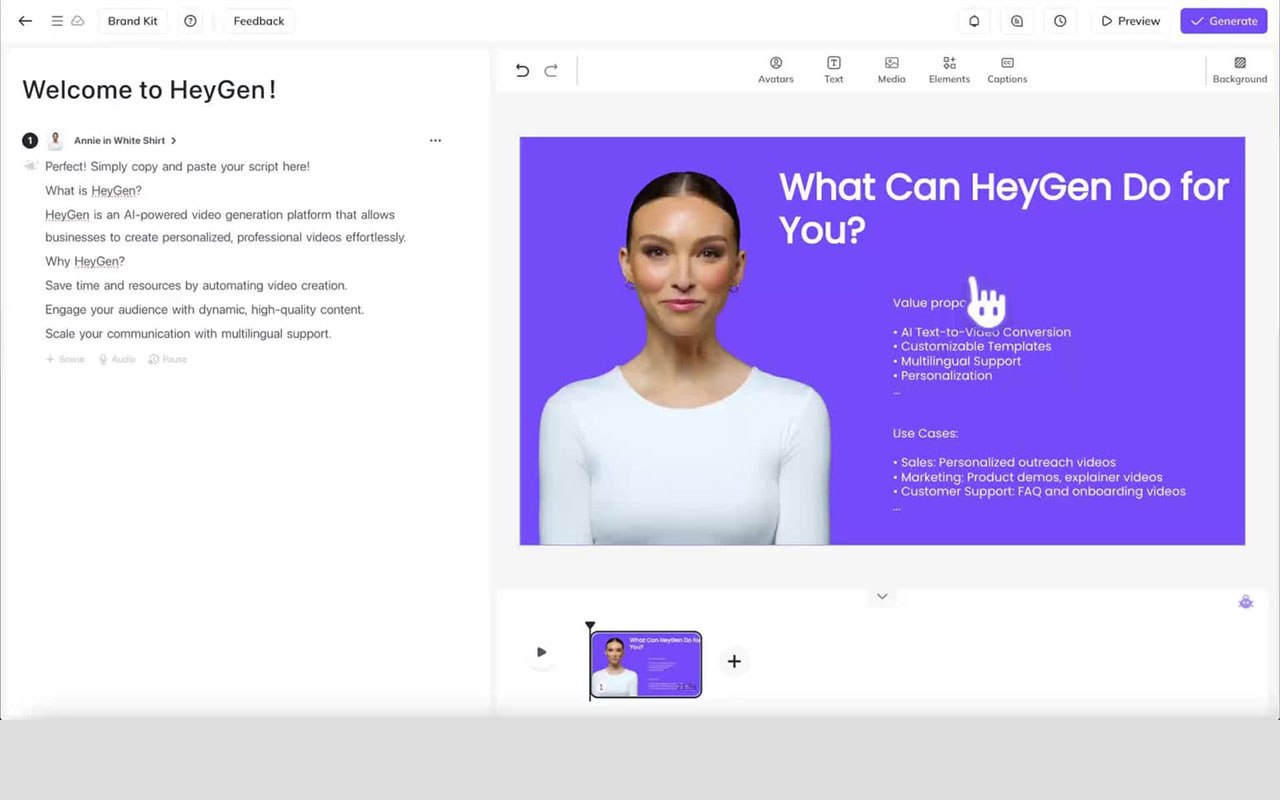Select 'Use Cases:' text on the canvas
This screenshot has width=1280, height=800.
point(925,434)
